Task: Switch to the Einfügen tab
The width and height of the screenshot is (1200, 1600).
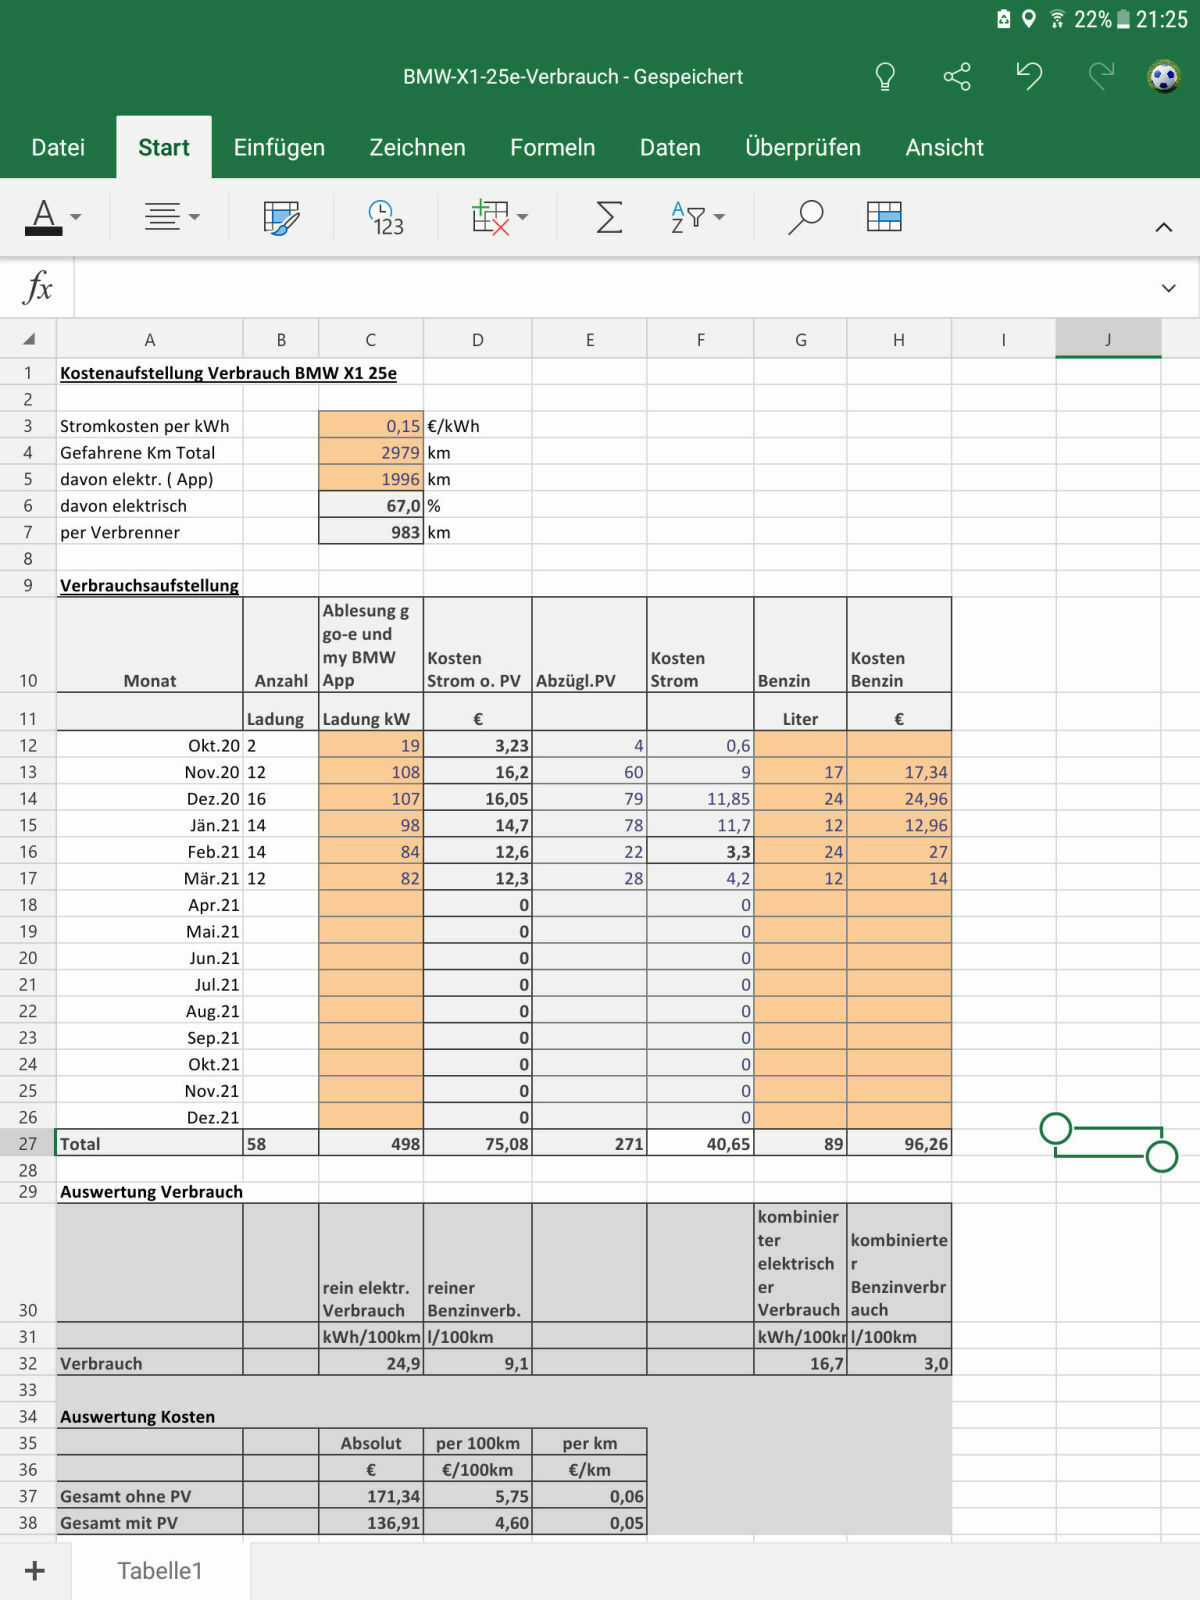Action: tap(279, 148)
